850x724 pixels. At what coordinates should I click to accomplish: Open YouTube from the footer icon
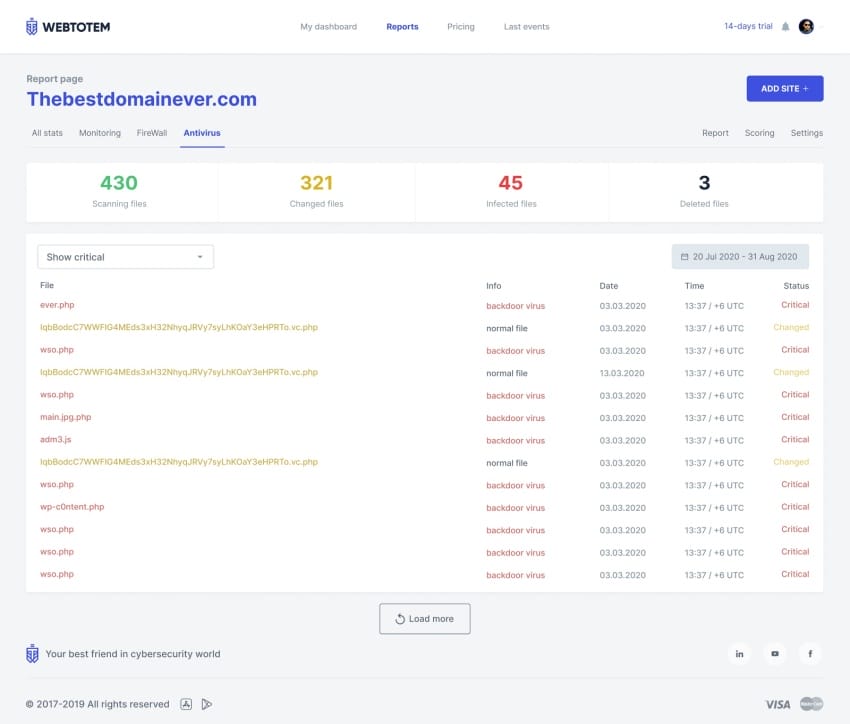(774, 653)
